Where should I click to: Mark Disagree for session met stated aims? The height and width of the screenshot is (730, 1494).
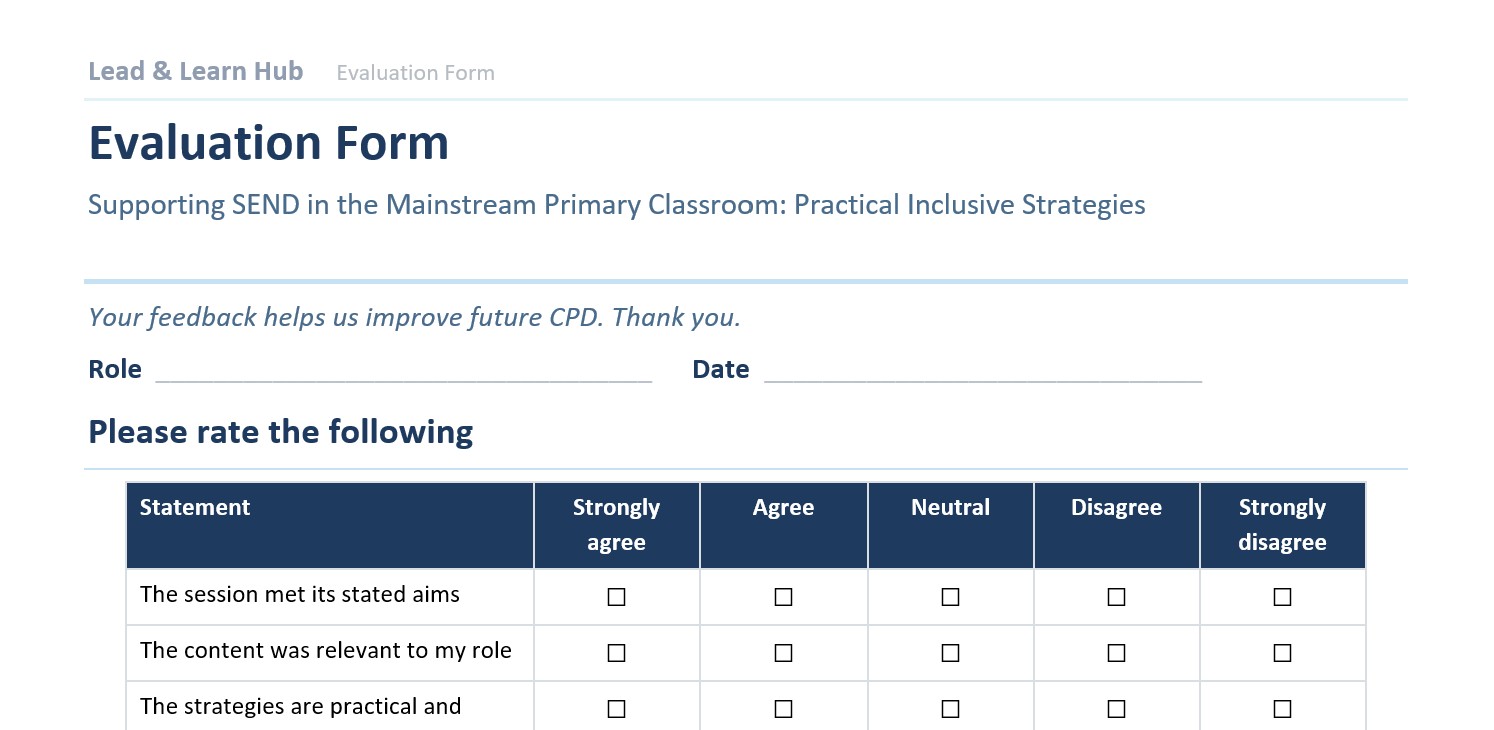[x=1116, y=597]
